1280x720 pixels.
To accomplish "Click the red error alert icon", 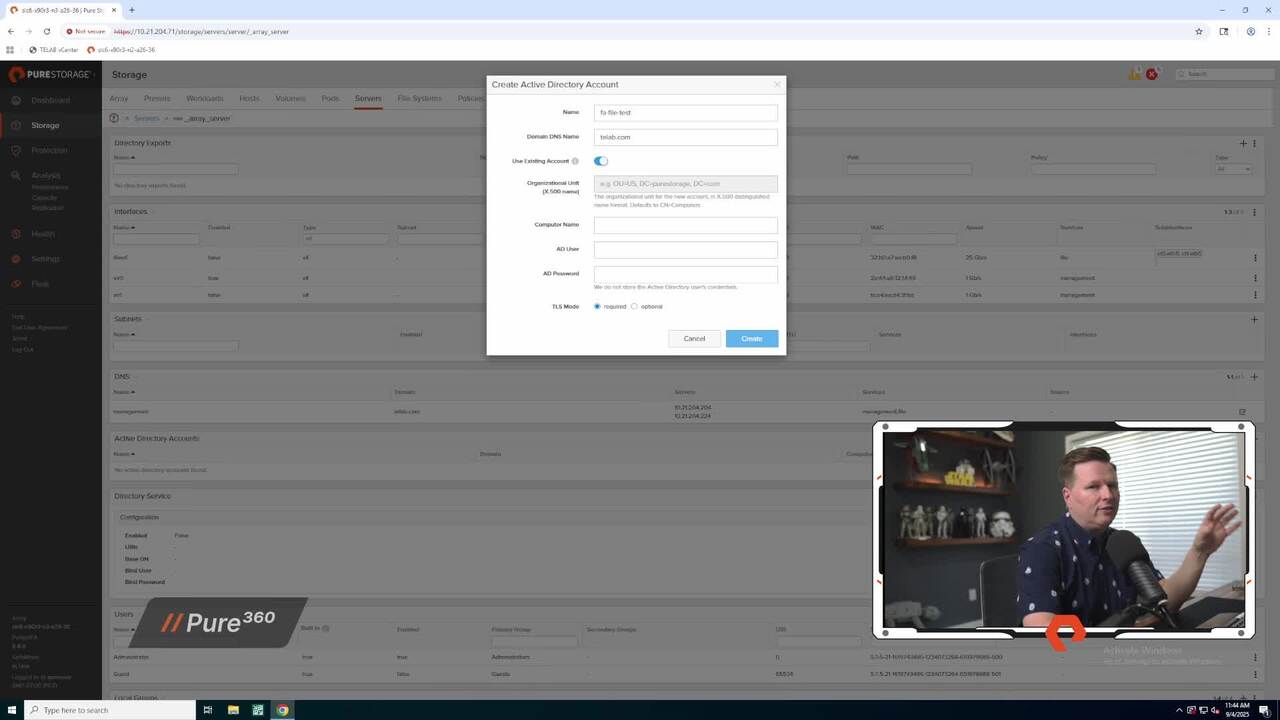I will coord(1152,74).
